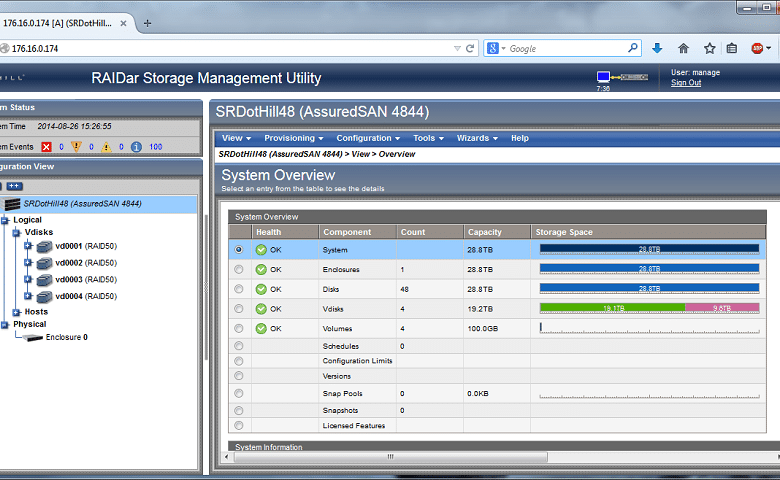Expand the Hosts tree node
The image size is (780, 480).
(x=16, y=312)
